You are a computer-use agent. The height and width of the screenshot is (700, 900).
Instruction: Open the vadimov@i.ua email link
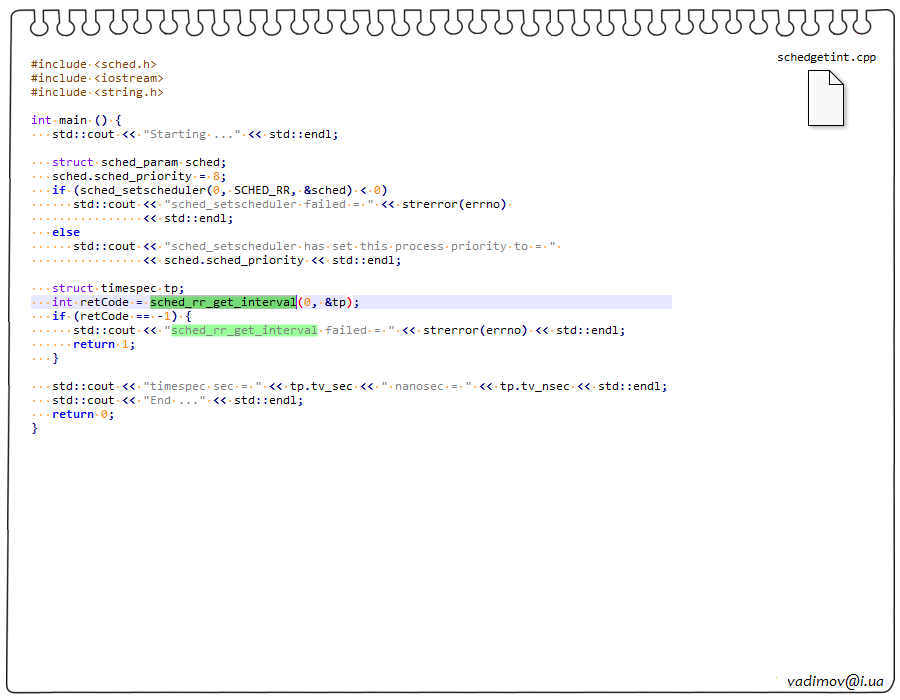[x=835, y=681]
